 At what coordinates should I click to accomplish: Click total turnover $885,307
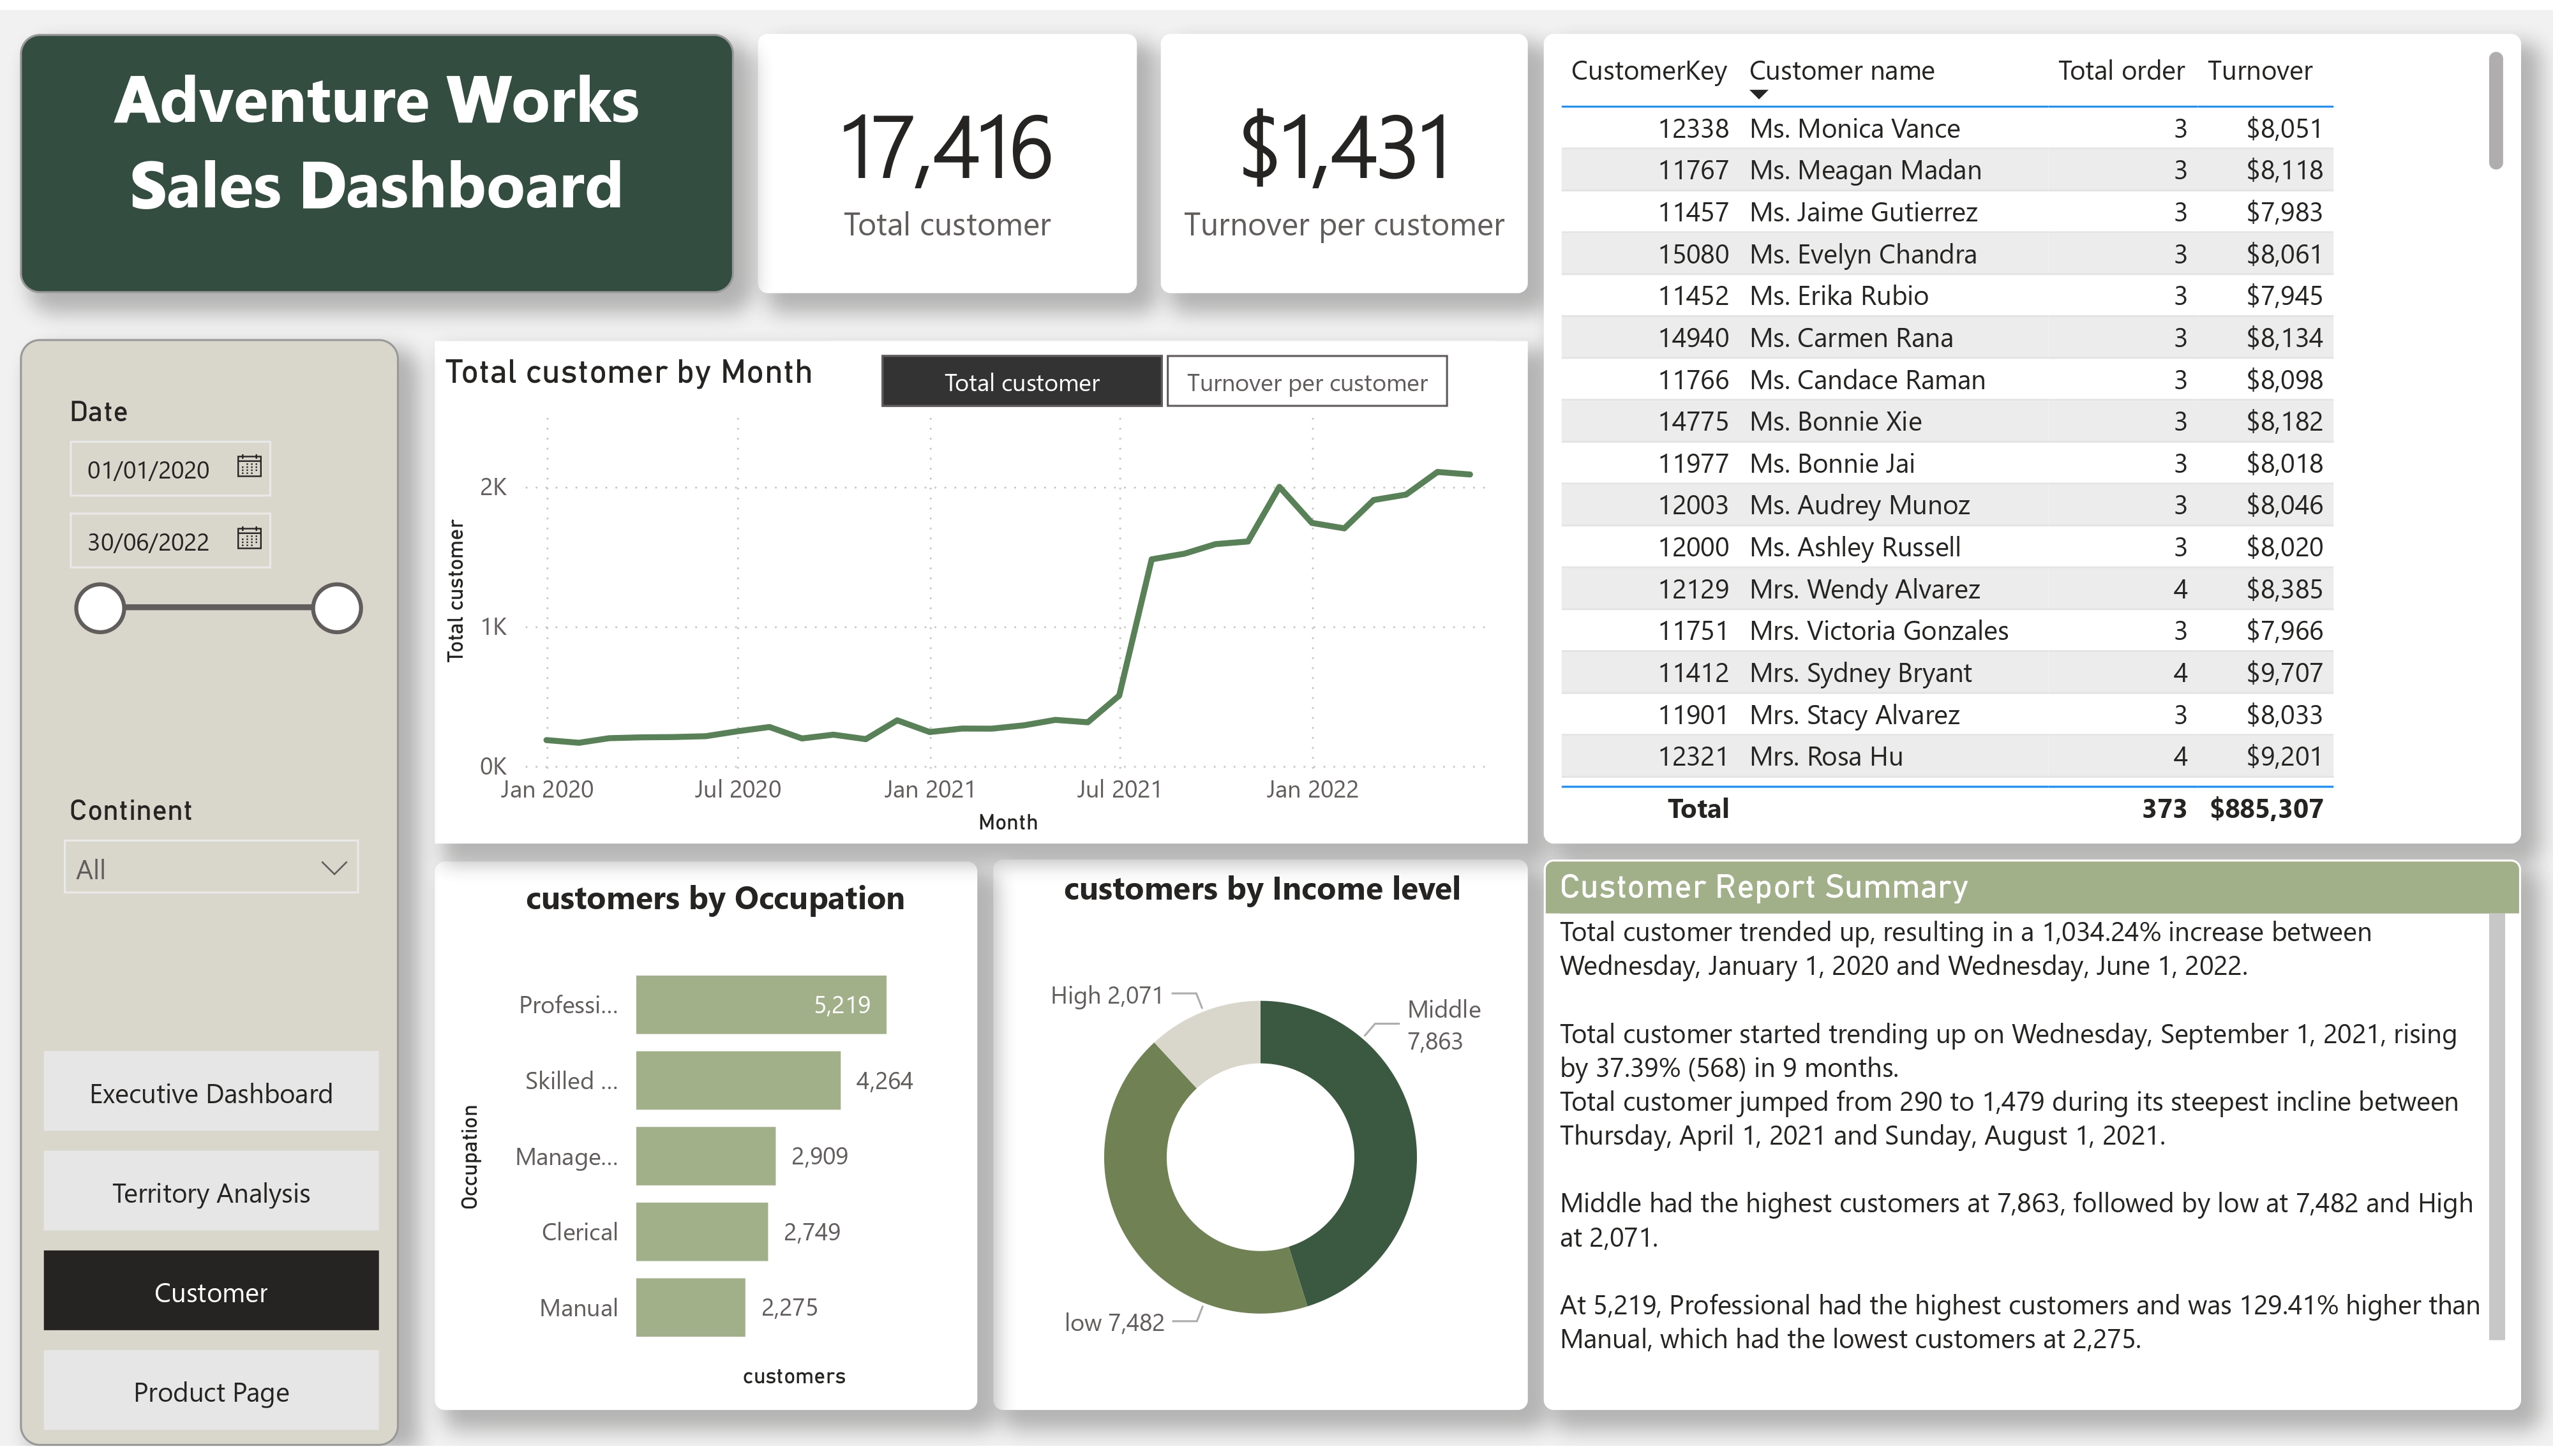tap(2266, 809)
